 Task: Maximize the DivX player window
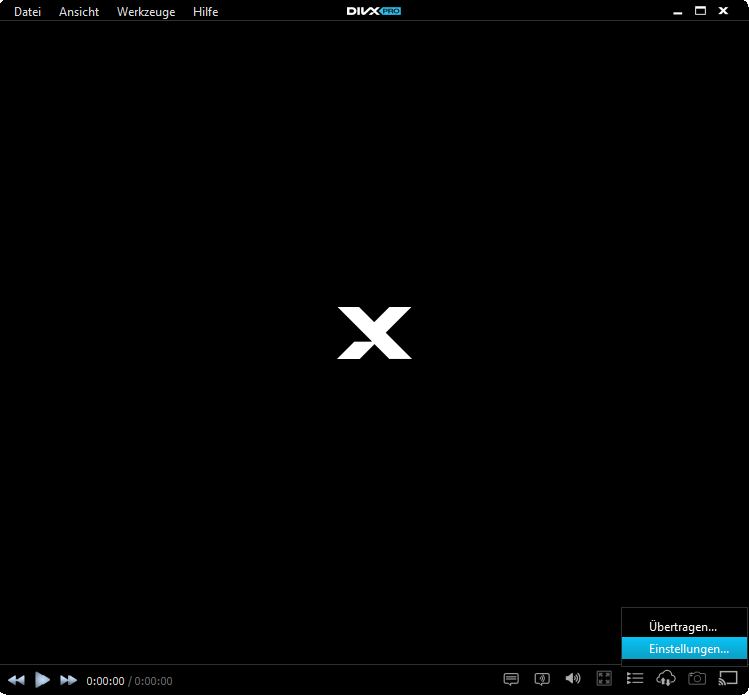point(700,11)
